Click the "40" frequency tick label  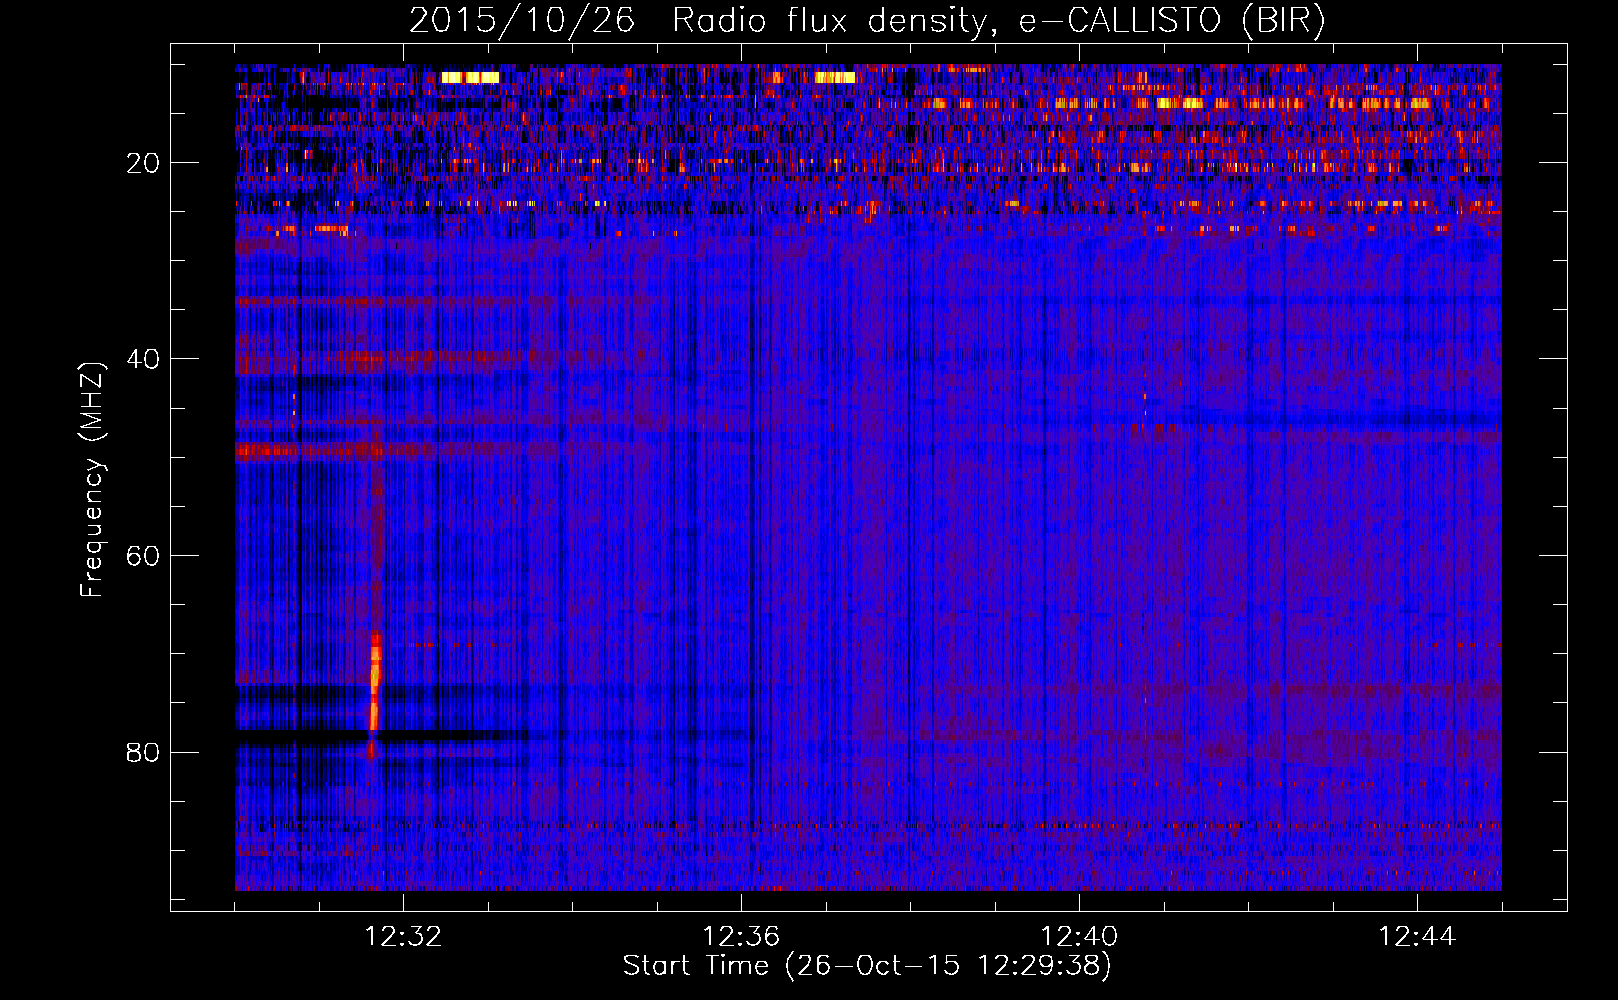tap(143, 359)
